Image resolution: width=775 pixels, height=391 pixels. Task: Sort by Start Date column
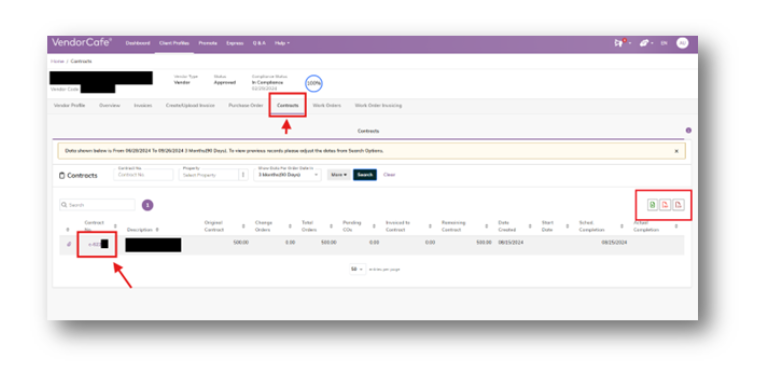click(x=567, y=226)
